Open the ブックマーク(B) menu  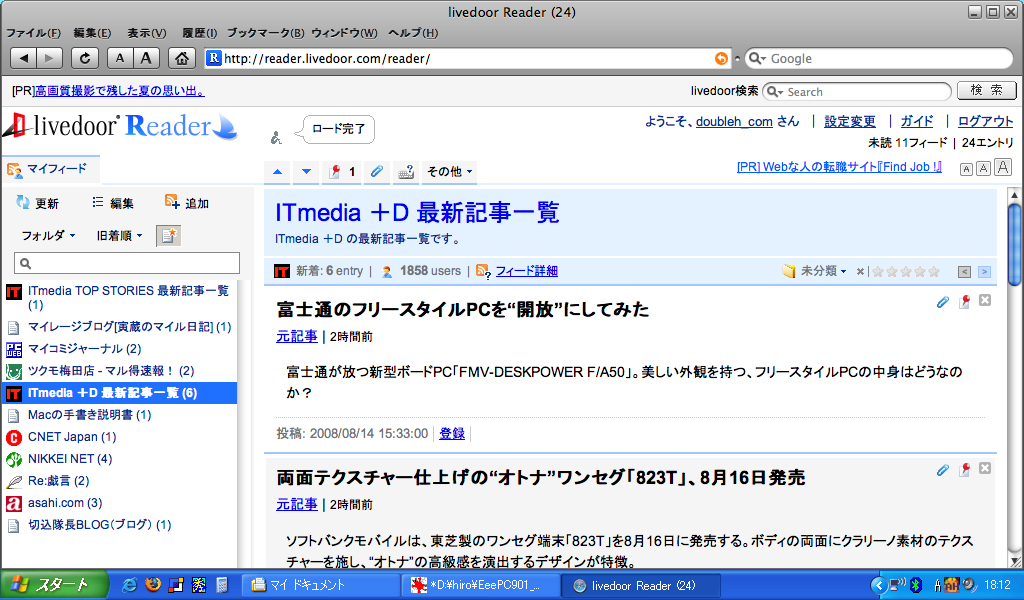(265, 33)
